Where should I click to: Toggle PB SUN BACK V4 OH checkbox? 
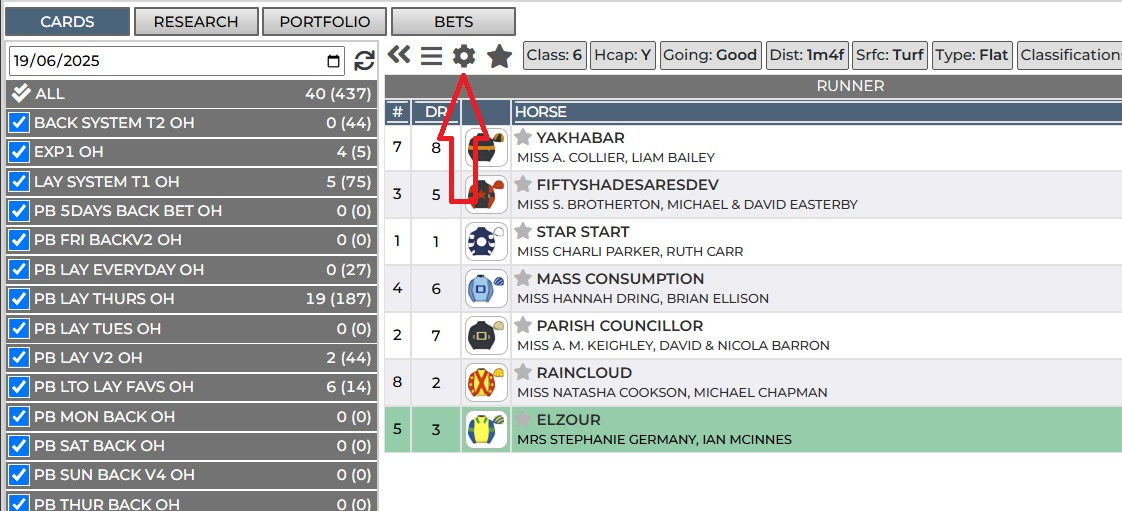[x=19, y=475]
